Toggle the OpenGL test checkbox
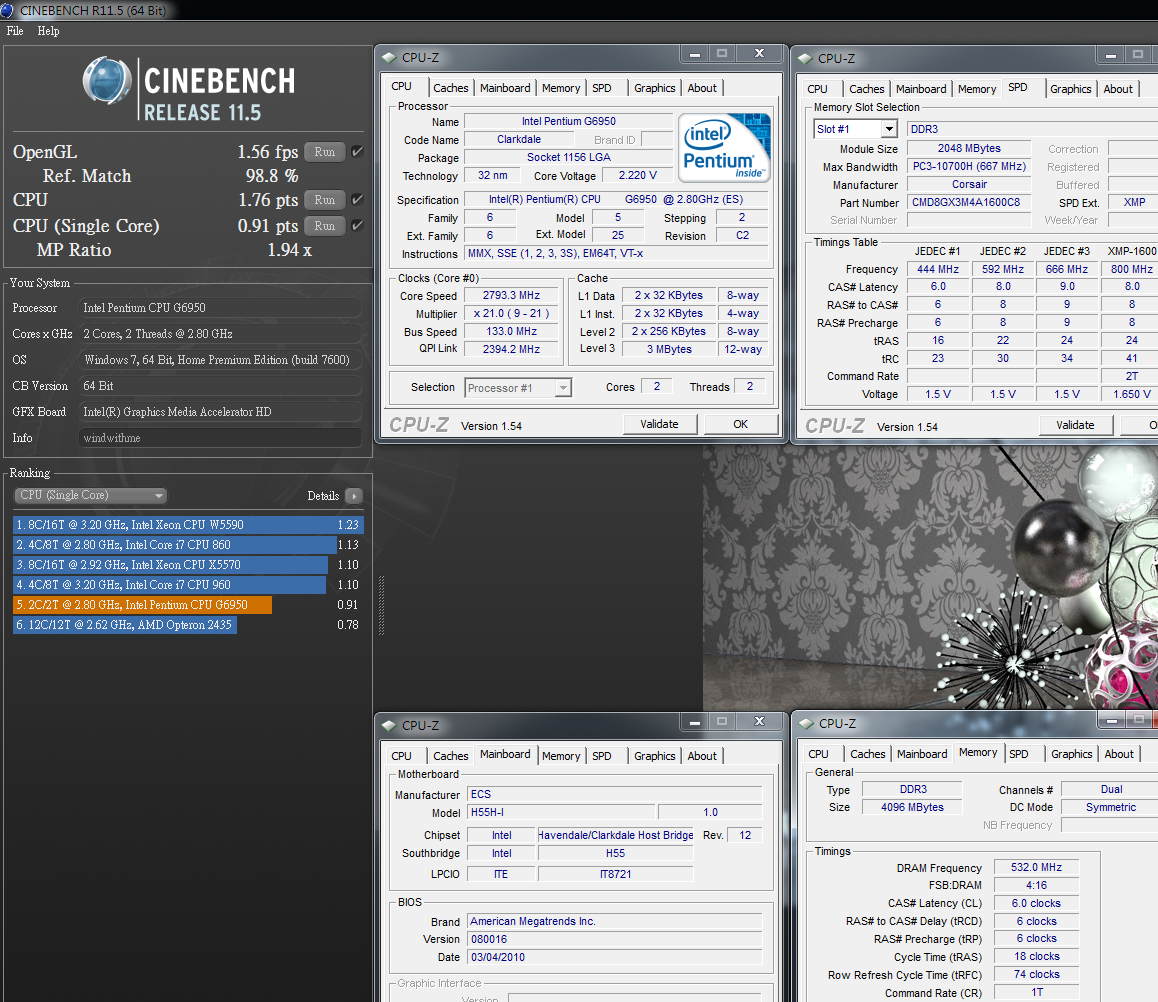The width and height of the screenshot is (1158, 1002). point(357,152)
